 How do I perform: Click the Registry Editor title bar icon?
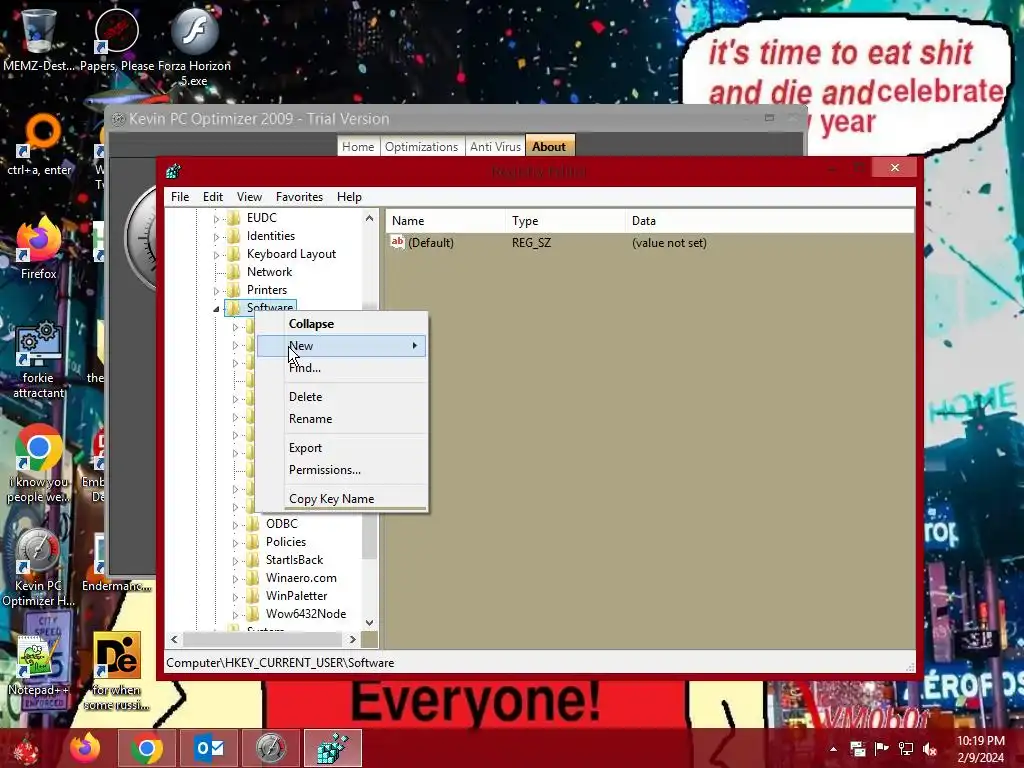pyautogui.click(x=173, y=172)
